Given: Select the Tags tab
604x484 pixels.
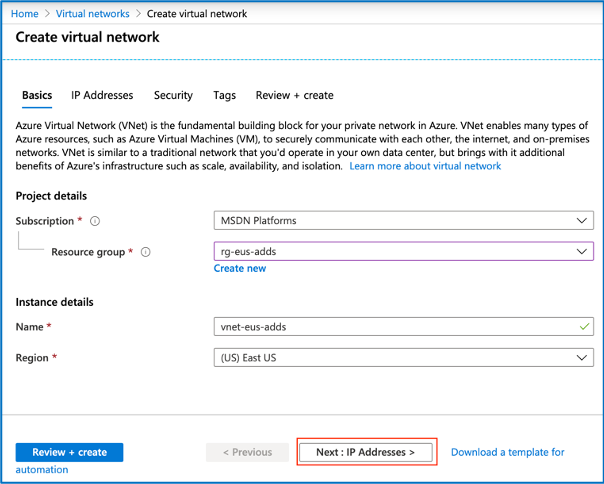Looking at the screenshot, I should [224, 95].
